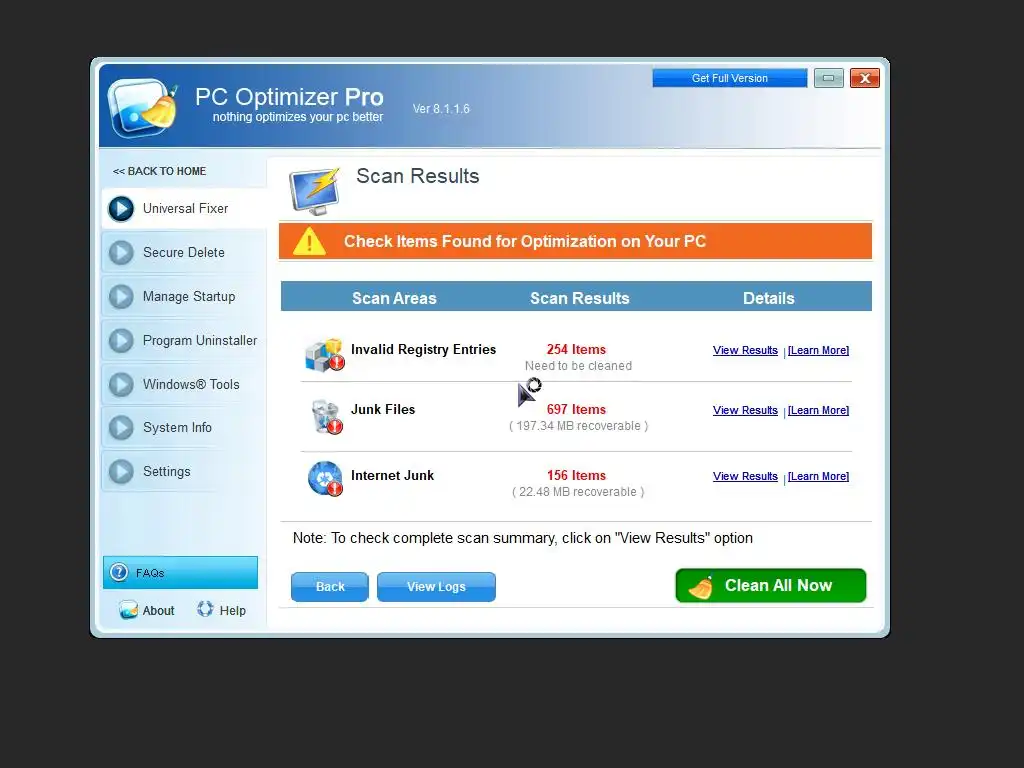Click '( 197.34 MB recoverable )' text
This screenshot has height=768, width=1024.
[579, 426]
